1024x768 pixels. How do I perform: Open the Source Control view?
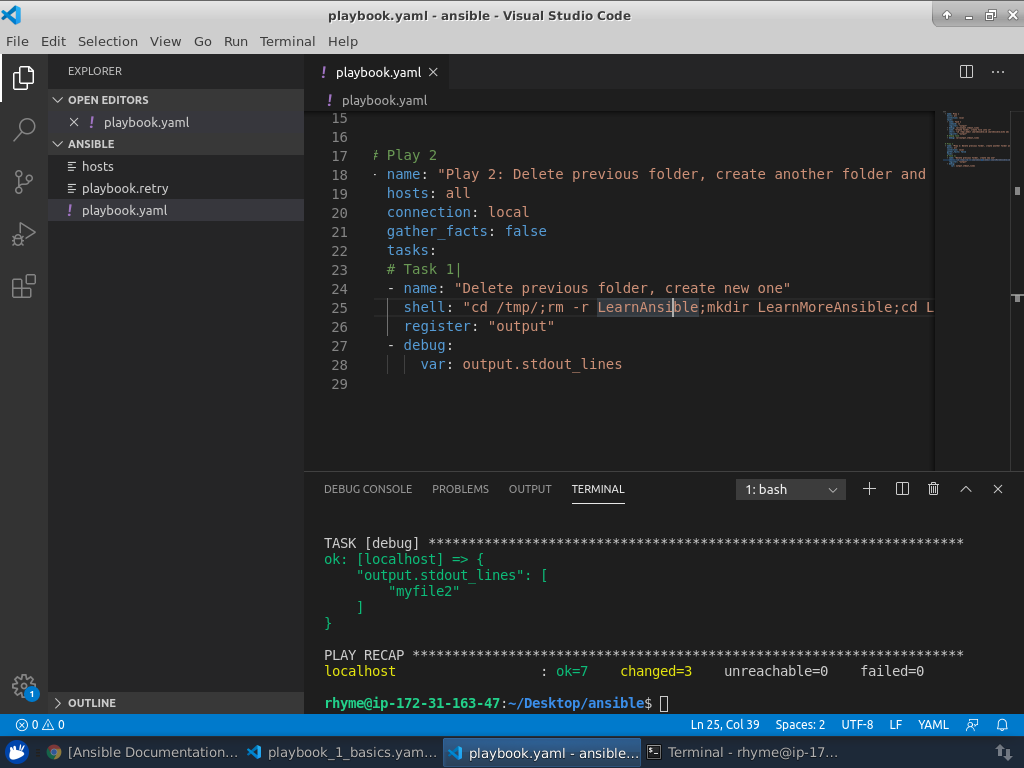[24, 182]
